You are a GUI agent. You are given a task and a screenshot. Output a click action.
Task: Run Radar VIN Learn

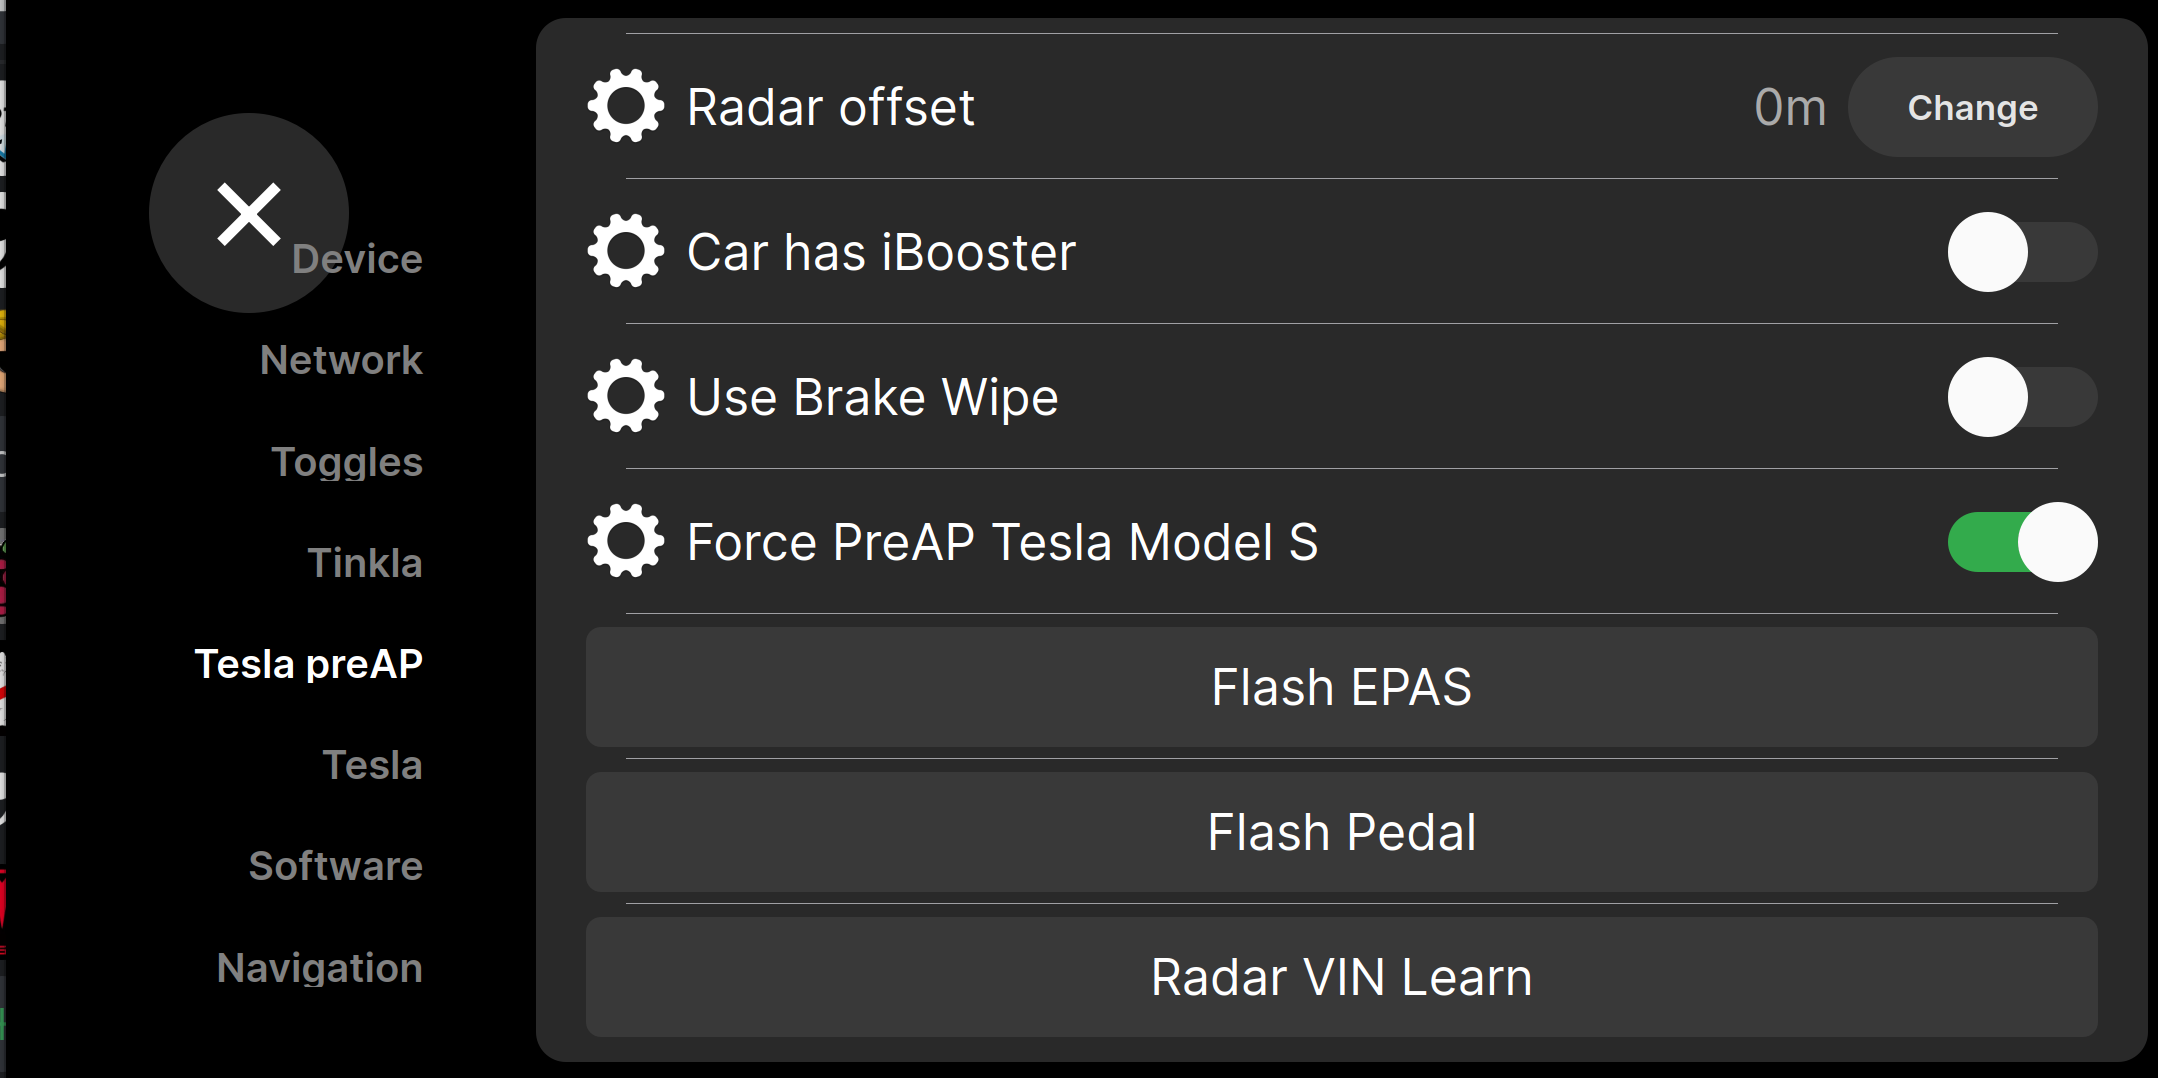[1341, 977]
